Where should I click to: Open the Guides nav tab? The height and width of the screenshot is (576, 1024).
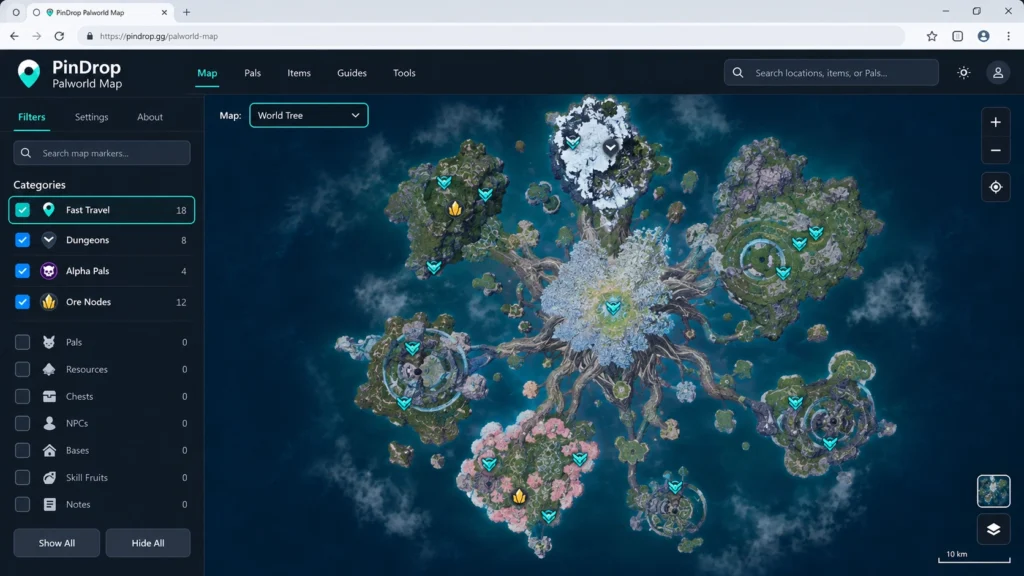(351, 73)
